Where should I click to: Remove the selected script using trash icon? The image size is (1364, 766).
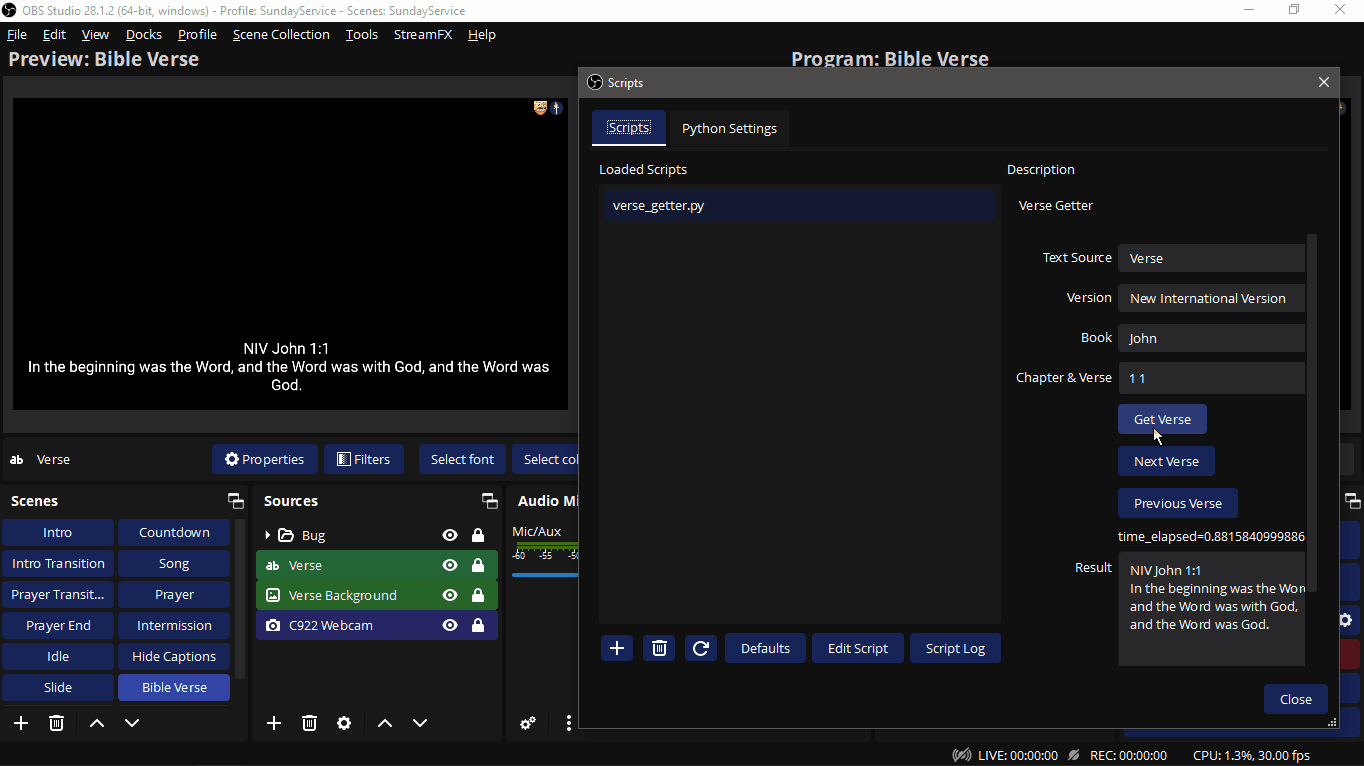(659, 648)
